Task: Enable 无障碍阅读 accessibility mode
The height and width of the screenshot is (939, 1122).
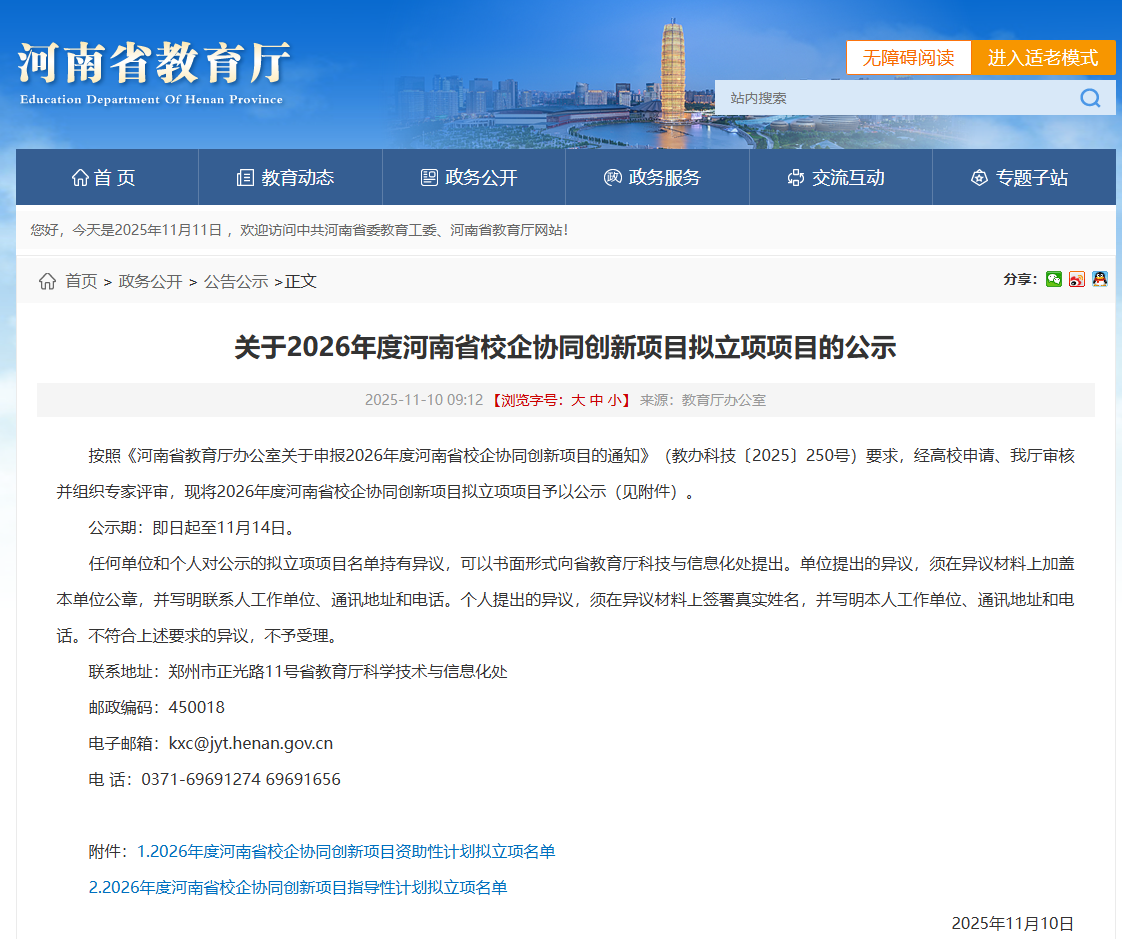Action: [x=908, y=58]
